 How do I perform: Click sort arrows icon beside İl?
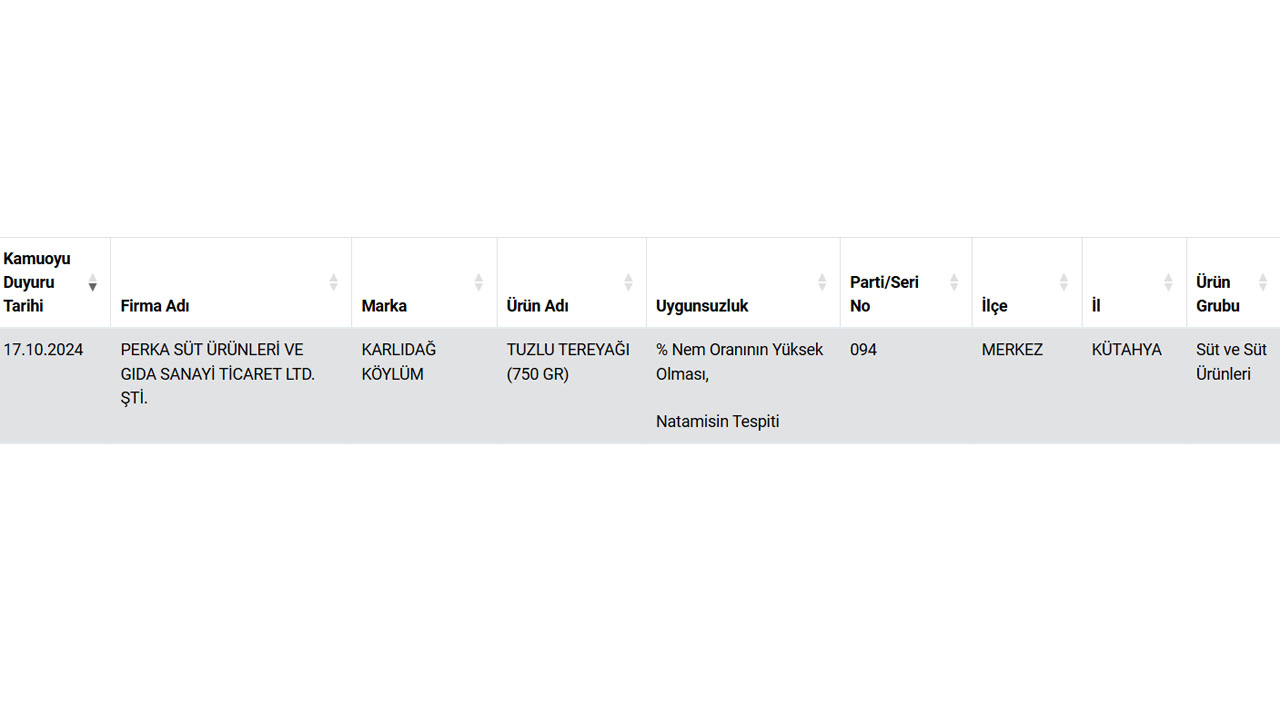(1168, 283)
